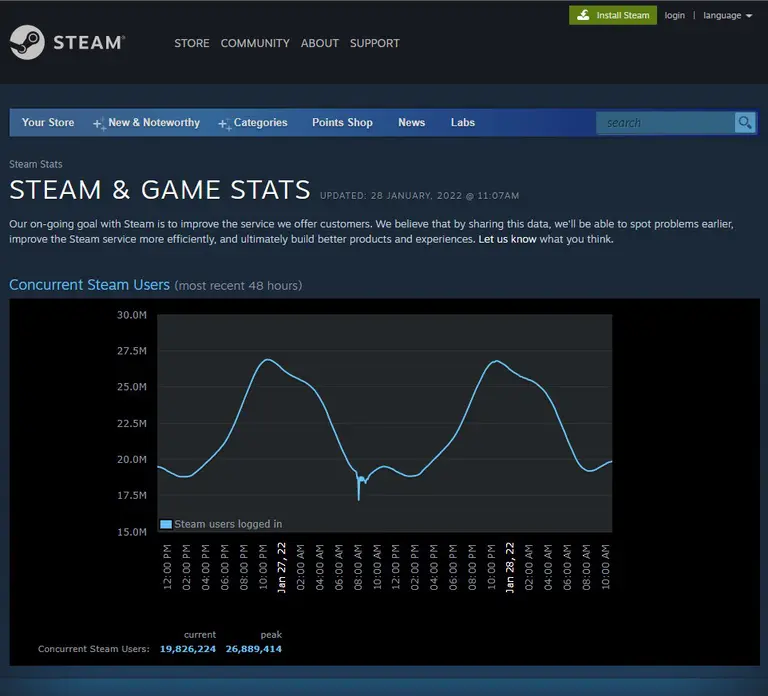Click the Concurrent Steam Users heading
Image resolution: width=768 pixels, height=696 pixels.
click(x=90, y=285)
